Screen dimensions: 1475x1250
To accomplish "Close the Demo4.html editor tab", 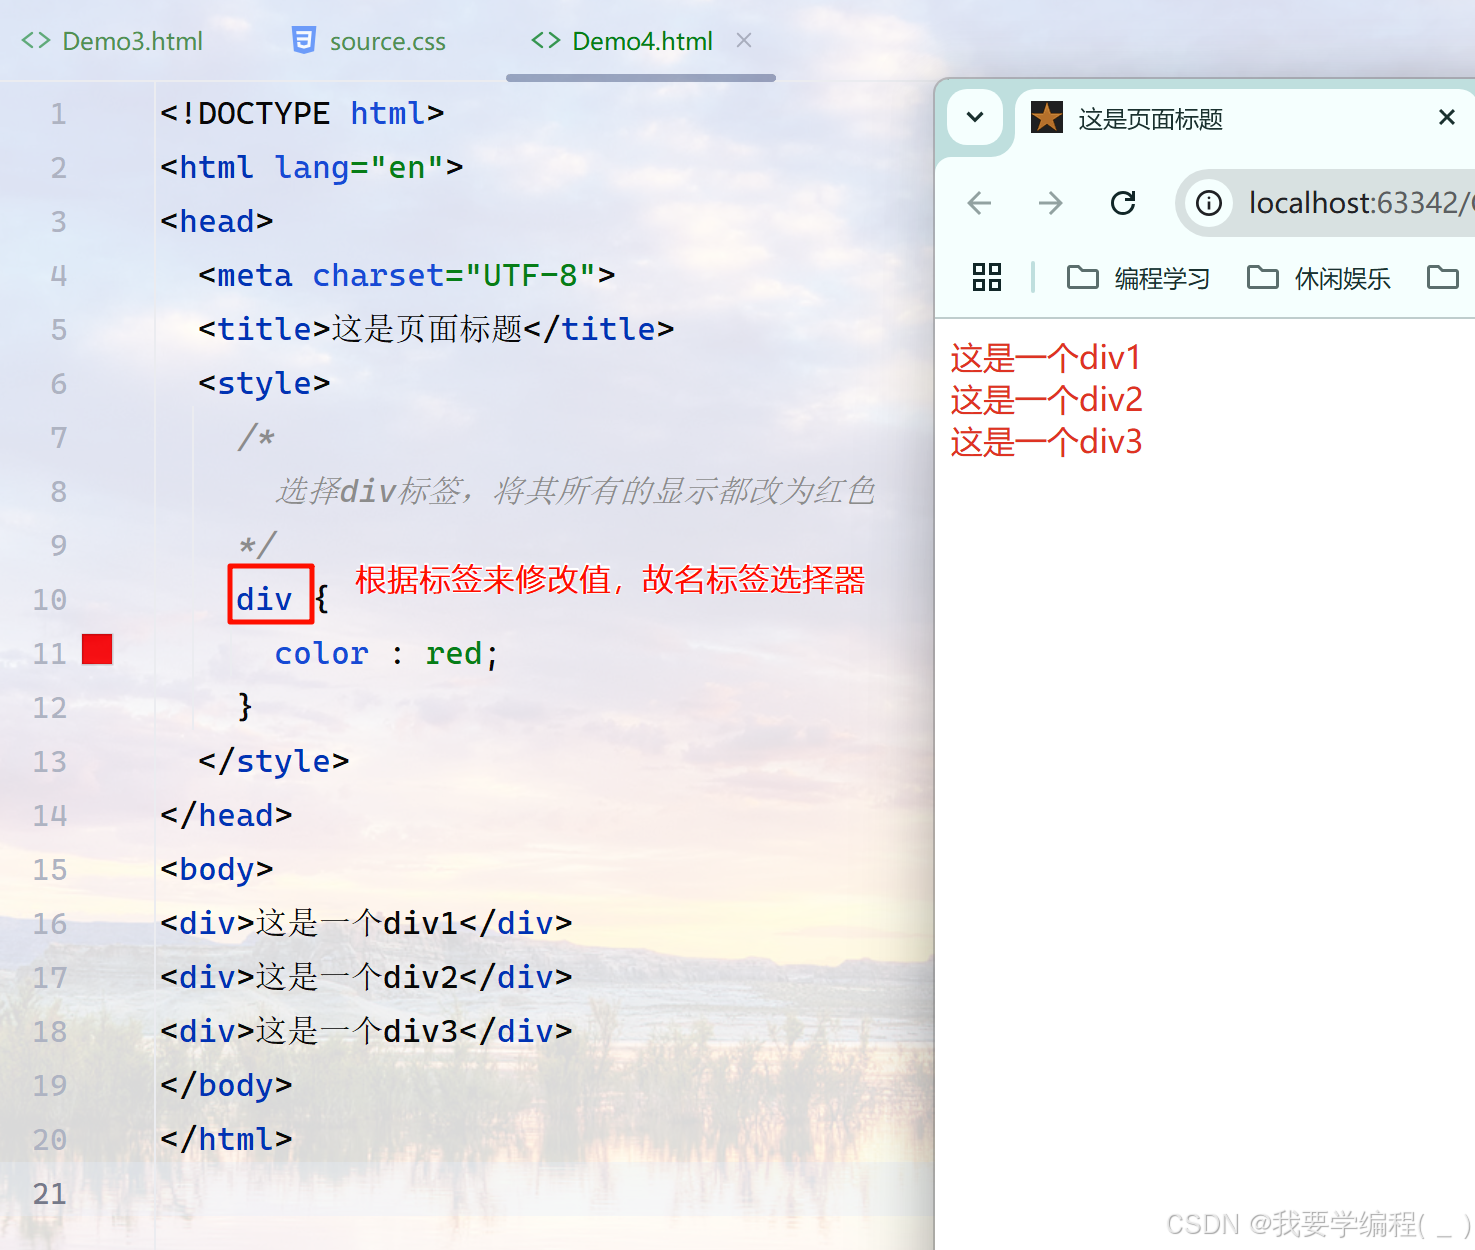I will [x=744, y=40].
